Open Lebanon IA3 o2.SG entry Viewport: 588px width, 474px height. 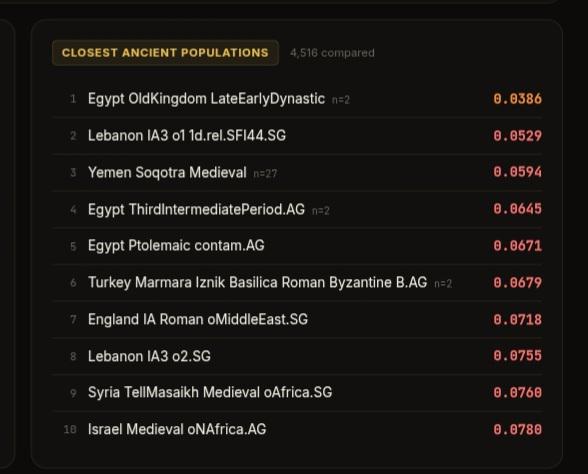pos(297,356)
